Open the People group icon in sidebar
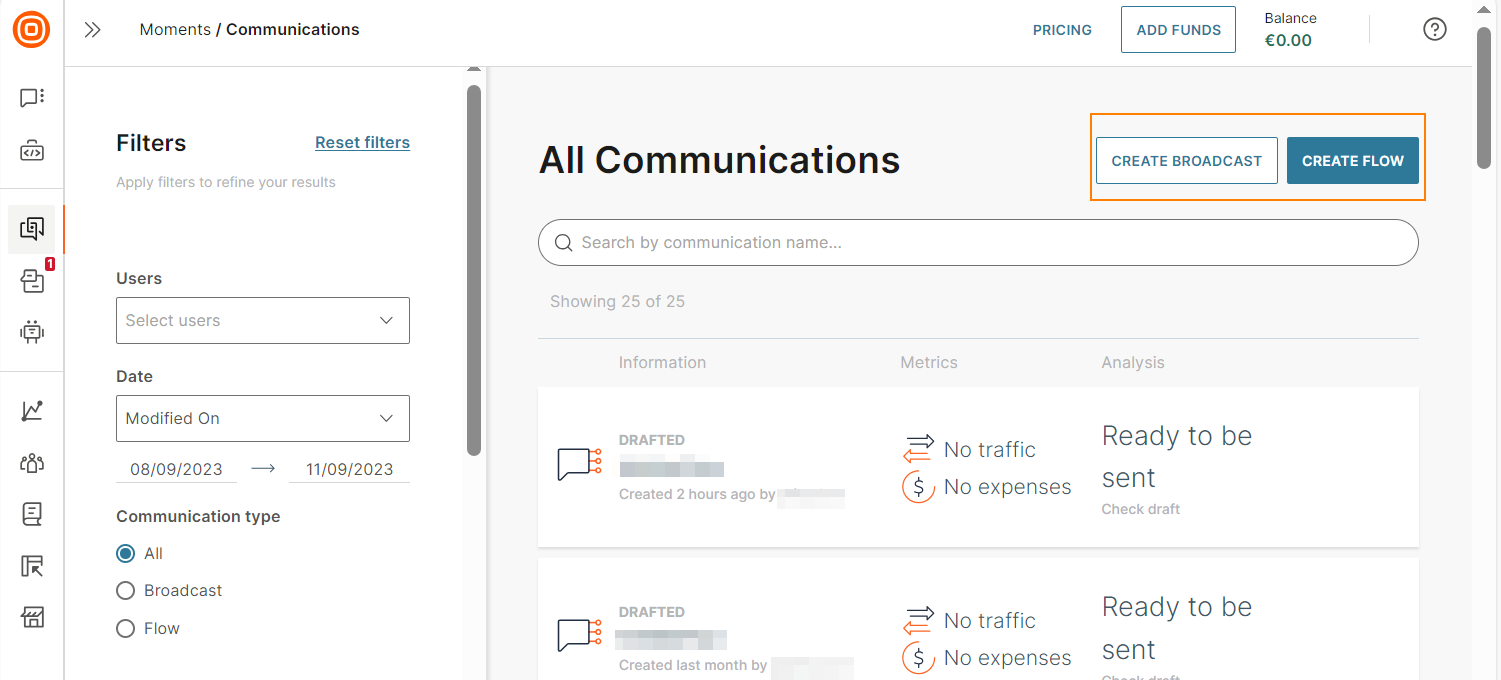The image size is (1501, 680). click(x=32, y=463)
